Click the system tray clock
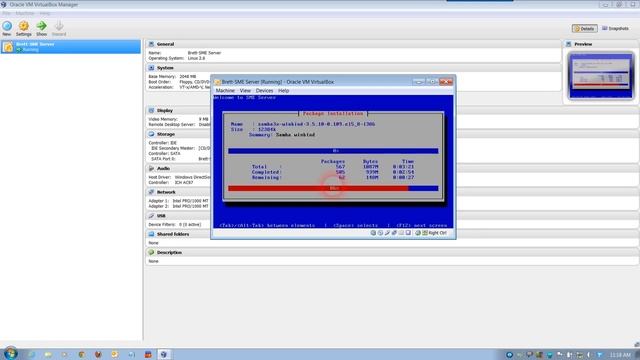 coord(620,355)
